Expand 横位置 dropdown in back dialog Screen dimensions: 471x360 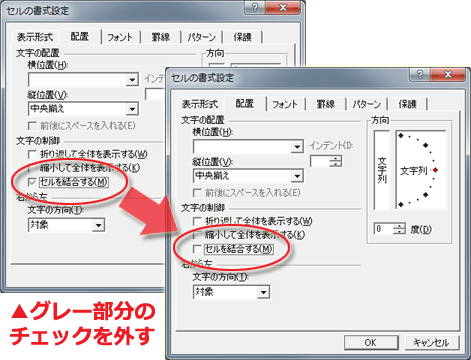132,80
